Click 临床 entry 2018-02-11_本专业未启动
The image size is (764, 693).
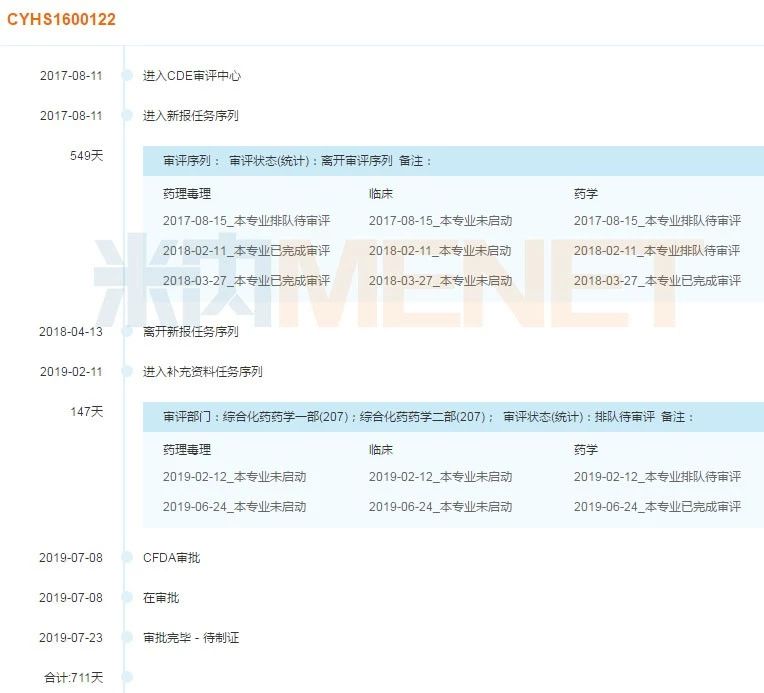[x=440, y=250]
